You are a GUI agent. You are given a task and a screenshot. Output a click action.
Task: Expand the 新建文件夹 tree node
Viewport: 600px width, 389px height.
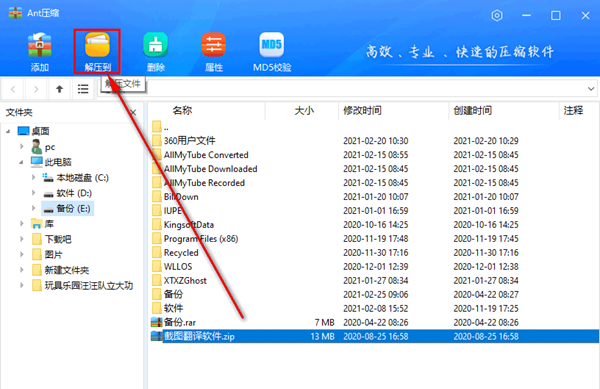(x=22, y=270)
